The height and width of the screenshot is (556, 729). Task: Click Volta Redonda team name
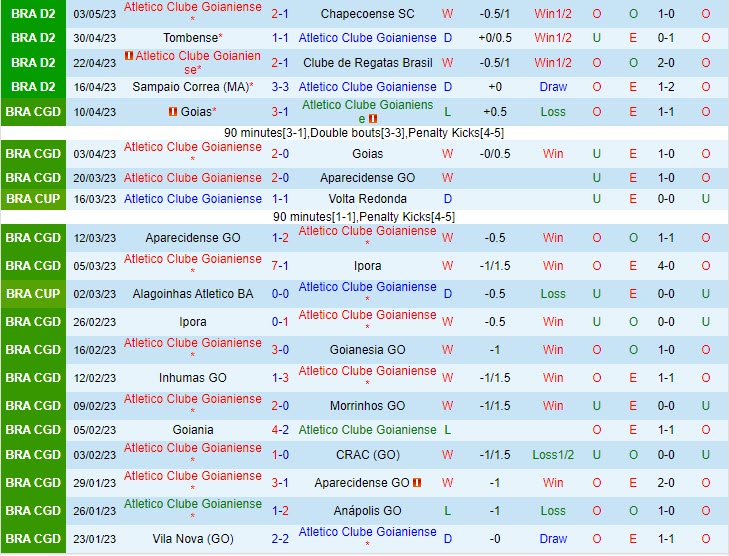point(367,199)
